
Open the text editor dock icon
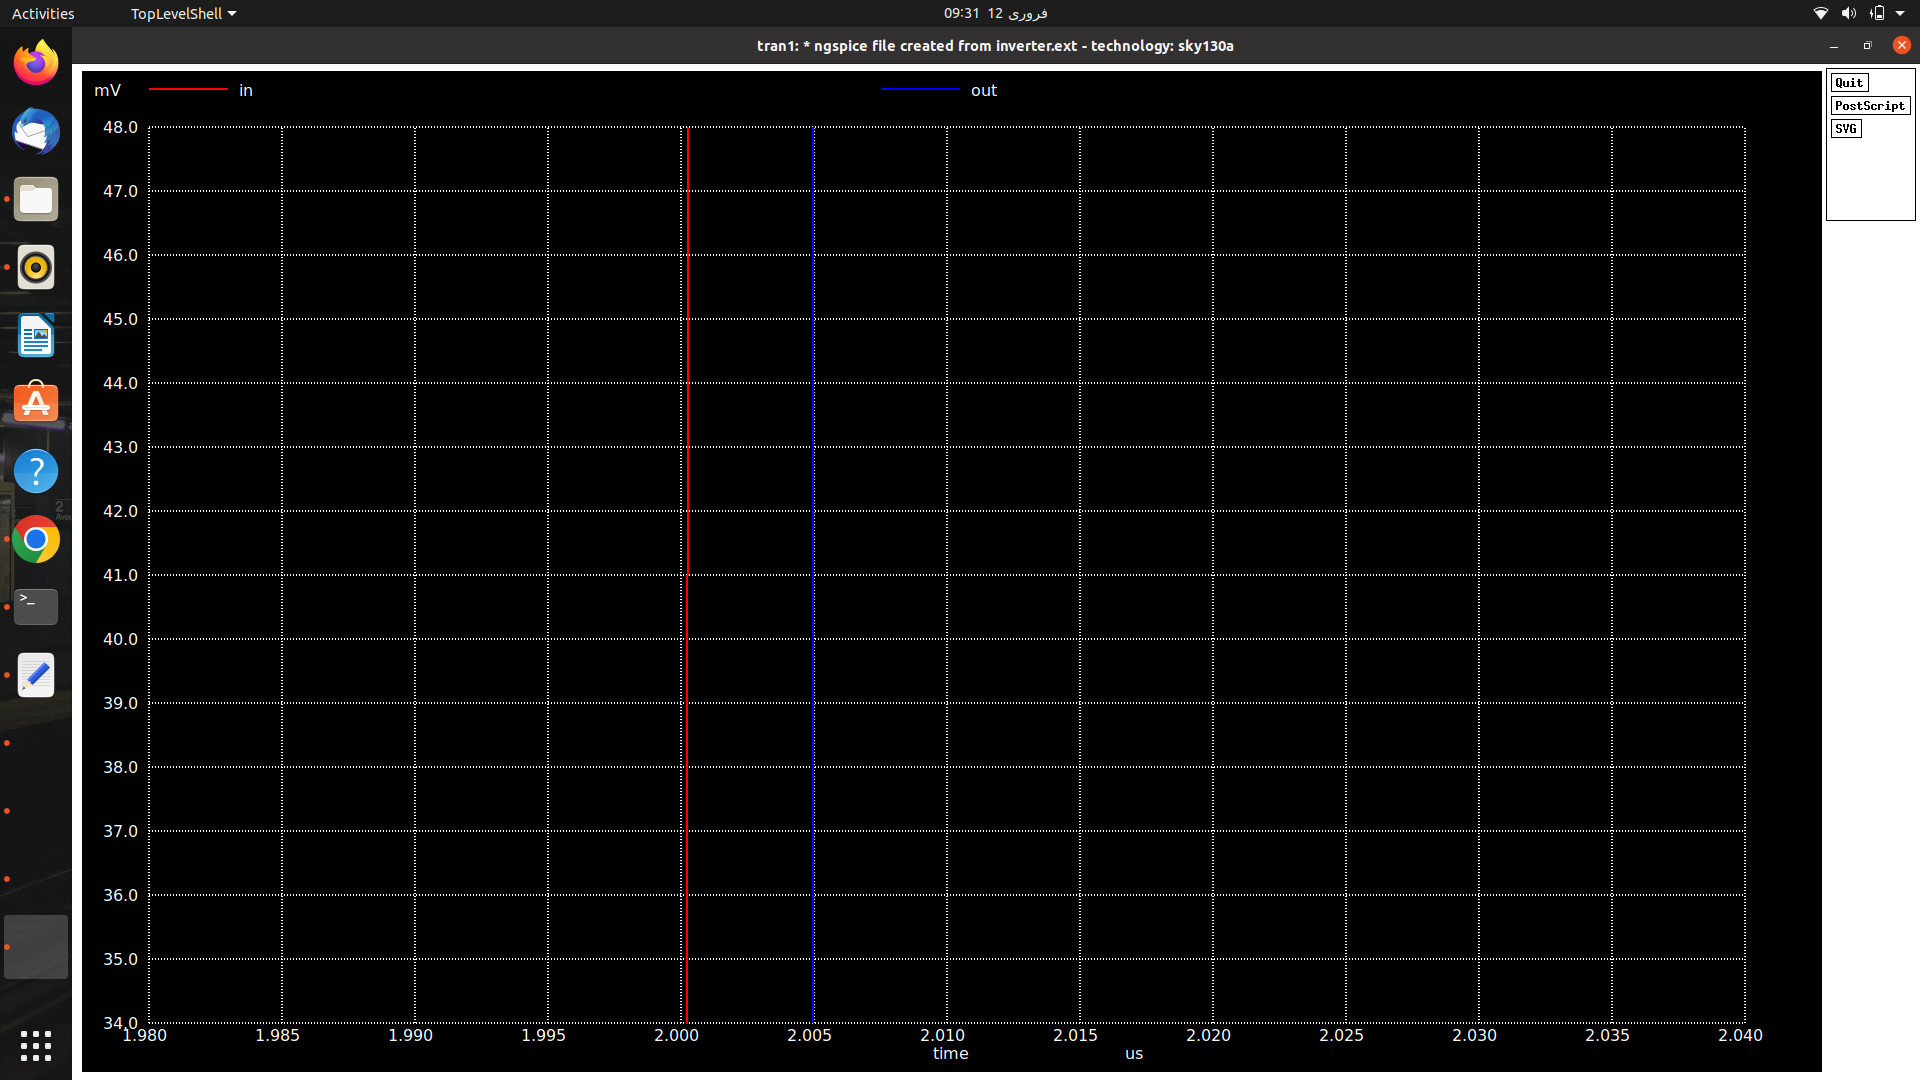click(x=36, y=675)
